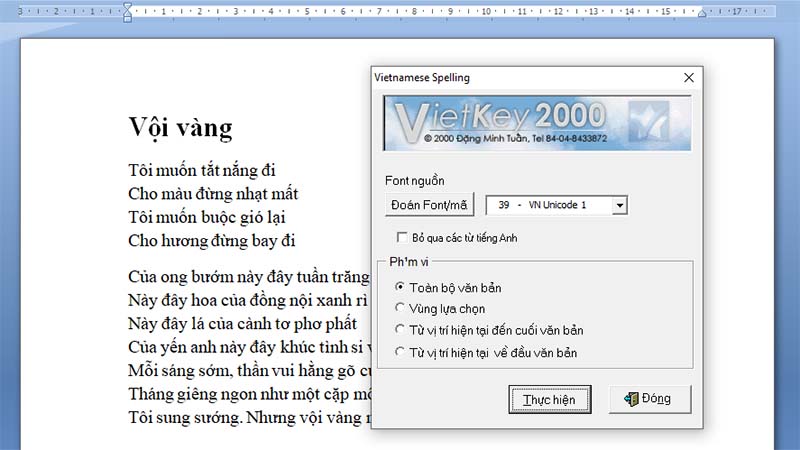Select the Toàn bộ văn bản radio option
Image resolution: width=800 pixels, height=450 pixels.
[x=400, y=287]
